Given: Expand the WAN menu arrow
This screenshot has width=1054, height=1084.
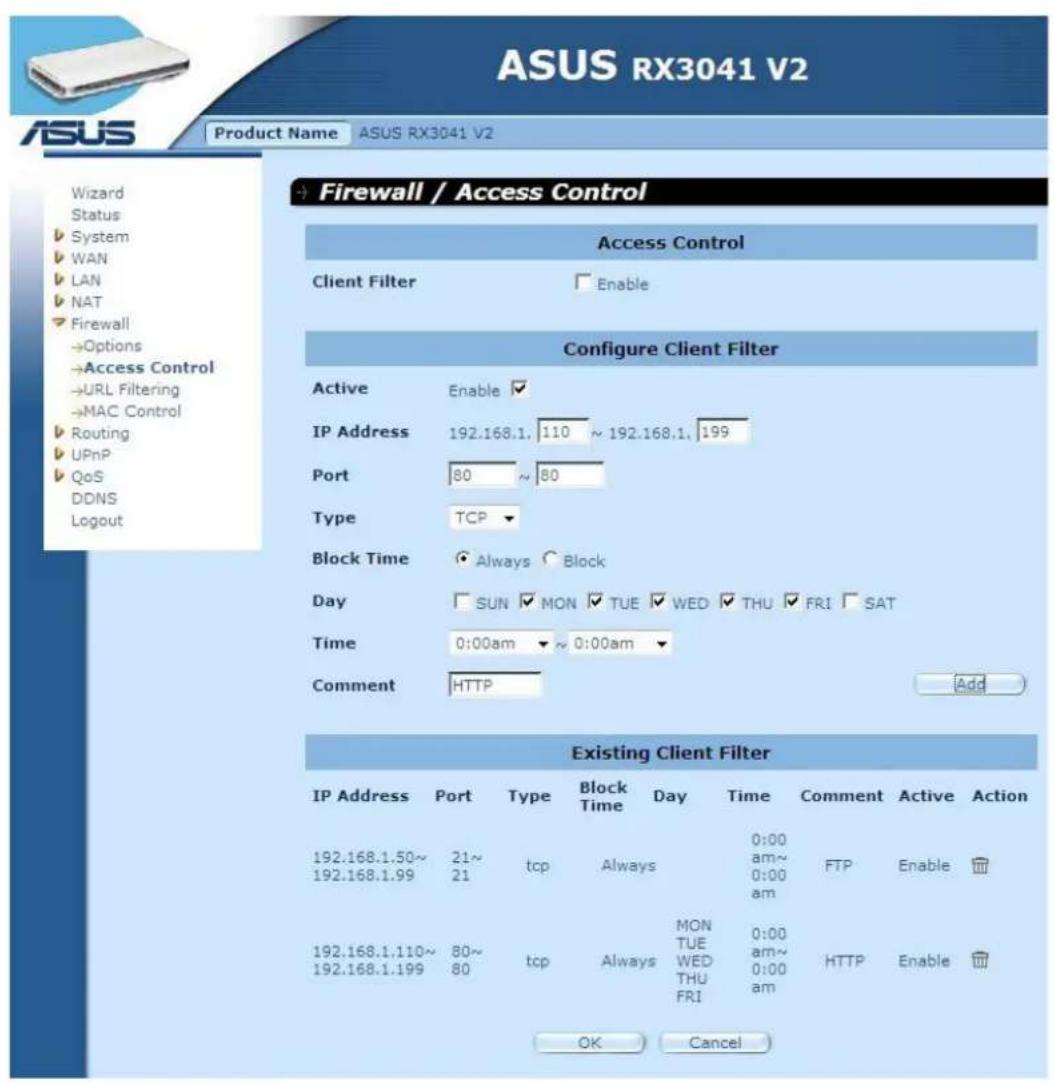Looking at the screenshot, I should pos(59,258).
